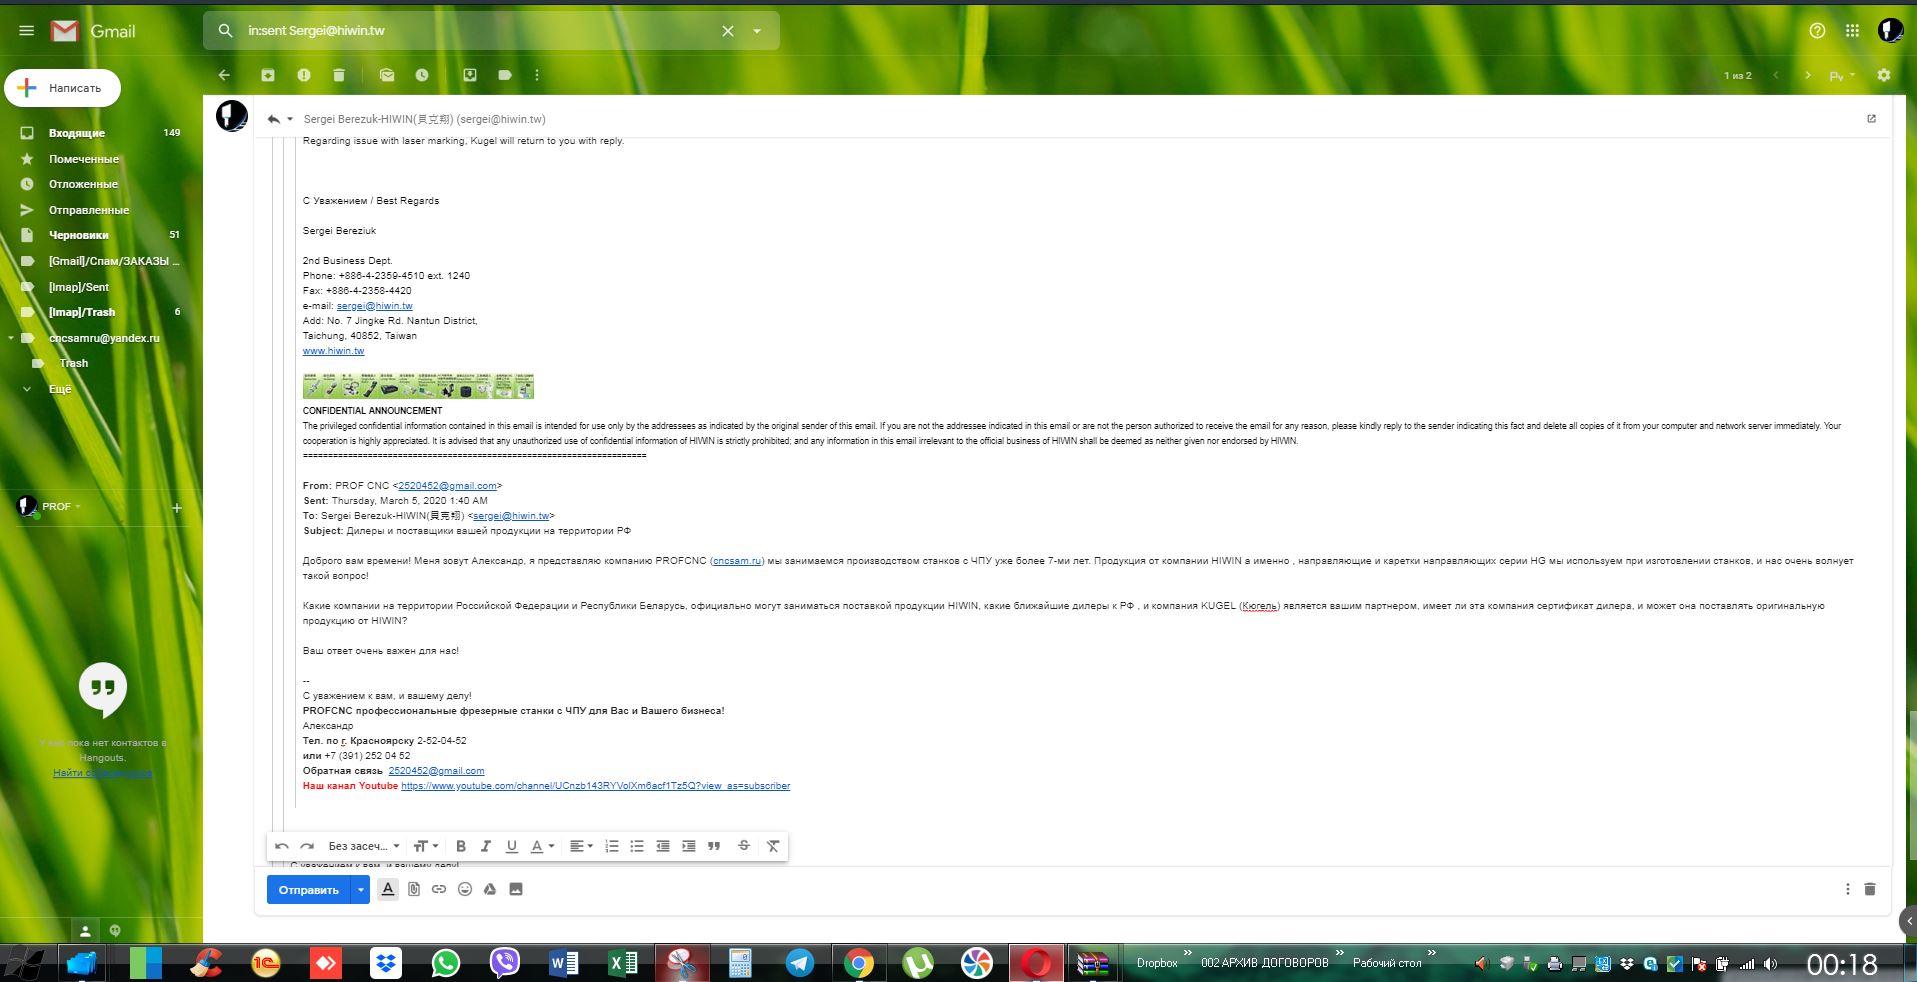Insert an emoji
The height and width of the screenshot is (982, 1917).
(x=465, y=889)
